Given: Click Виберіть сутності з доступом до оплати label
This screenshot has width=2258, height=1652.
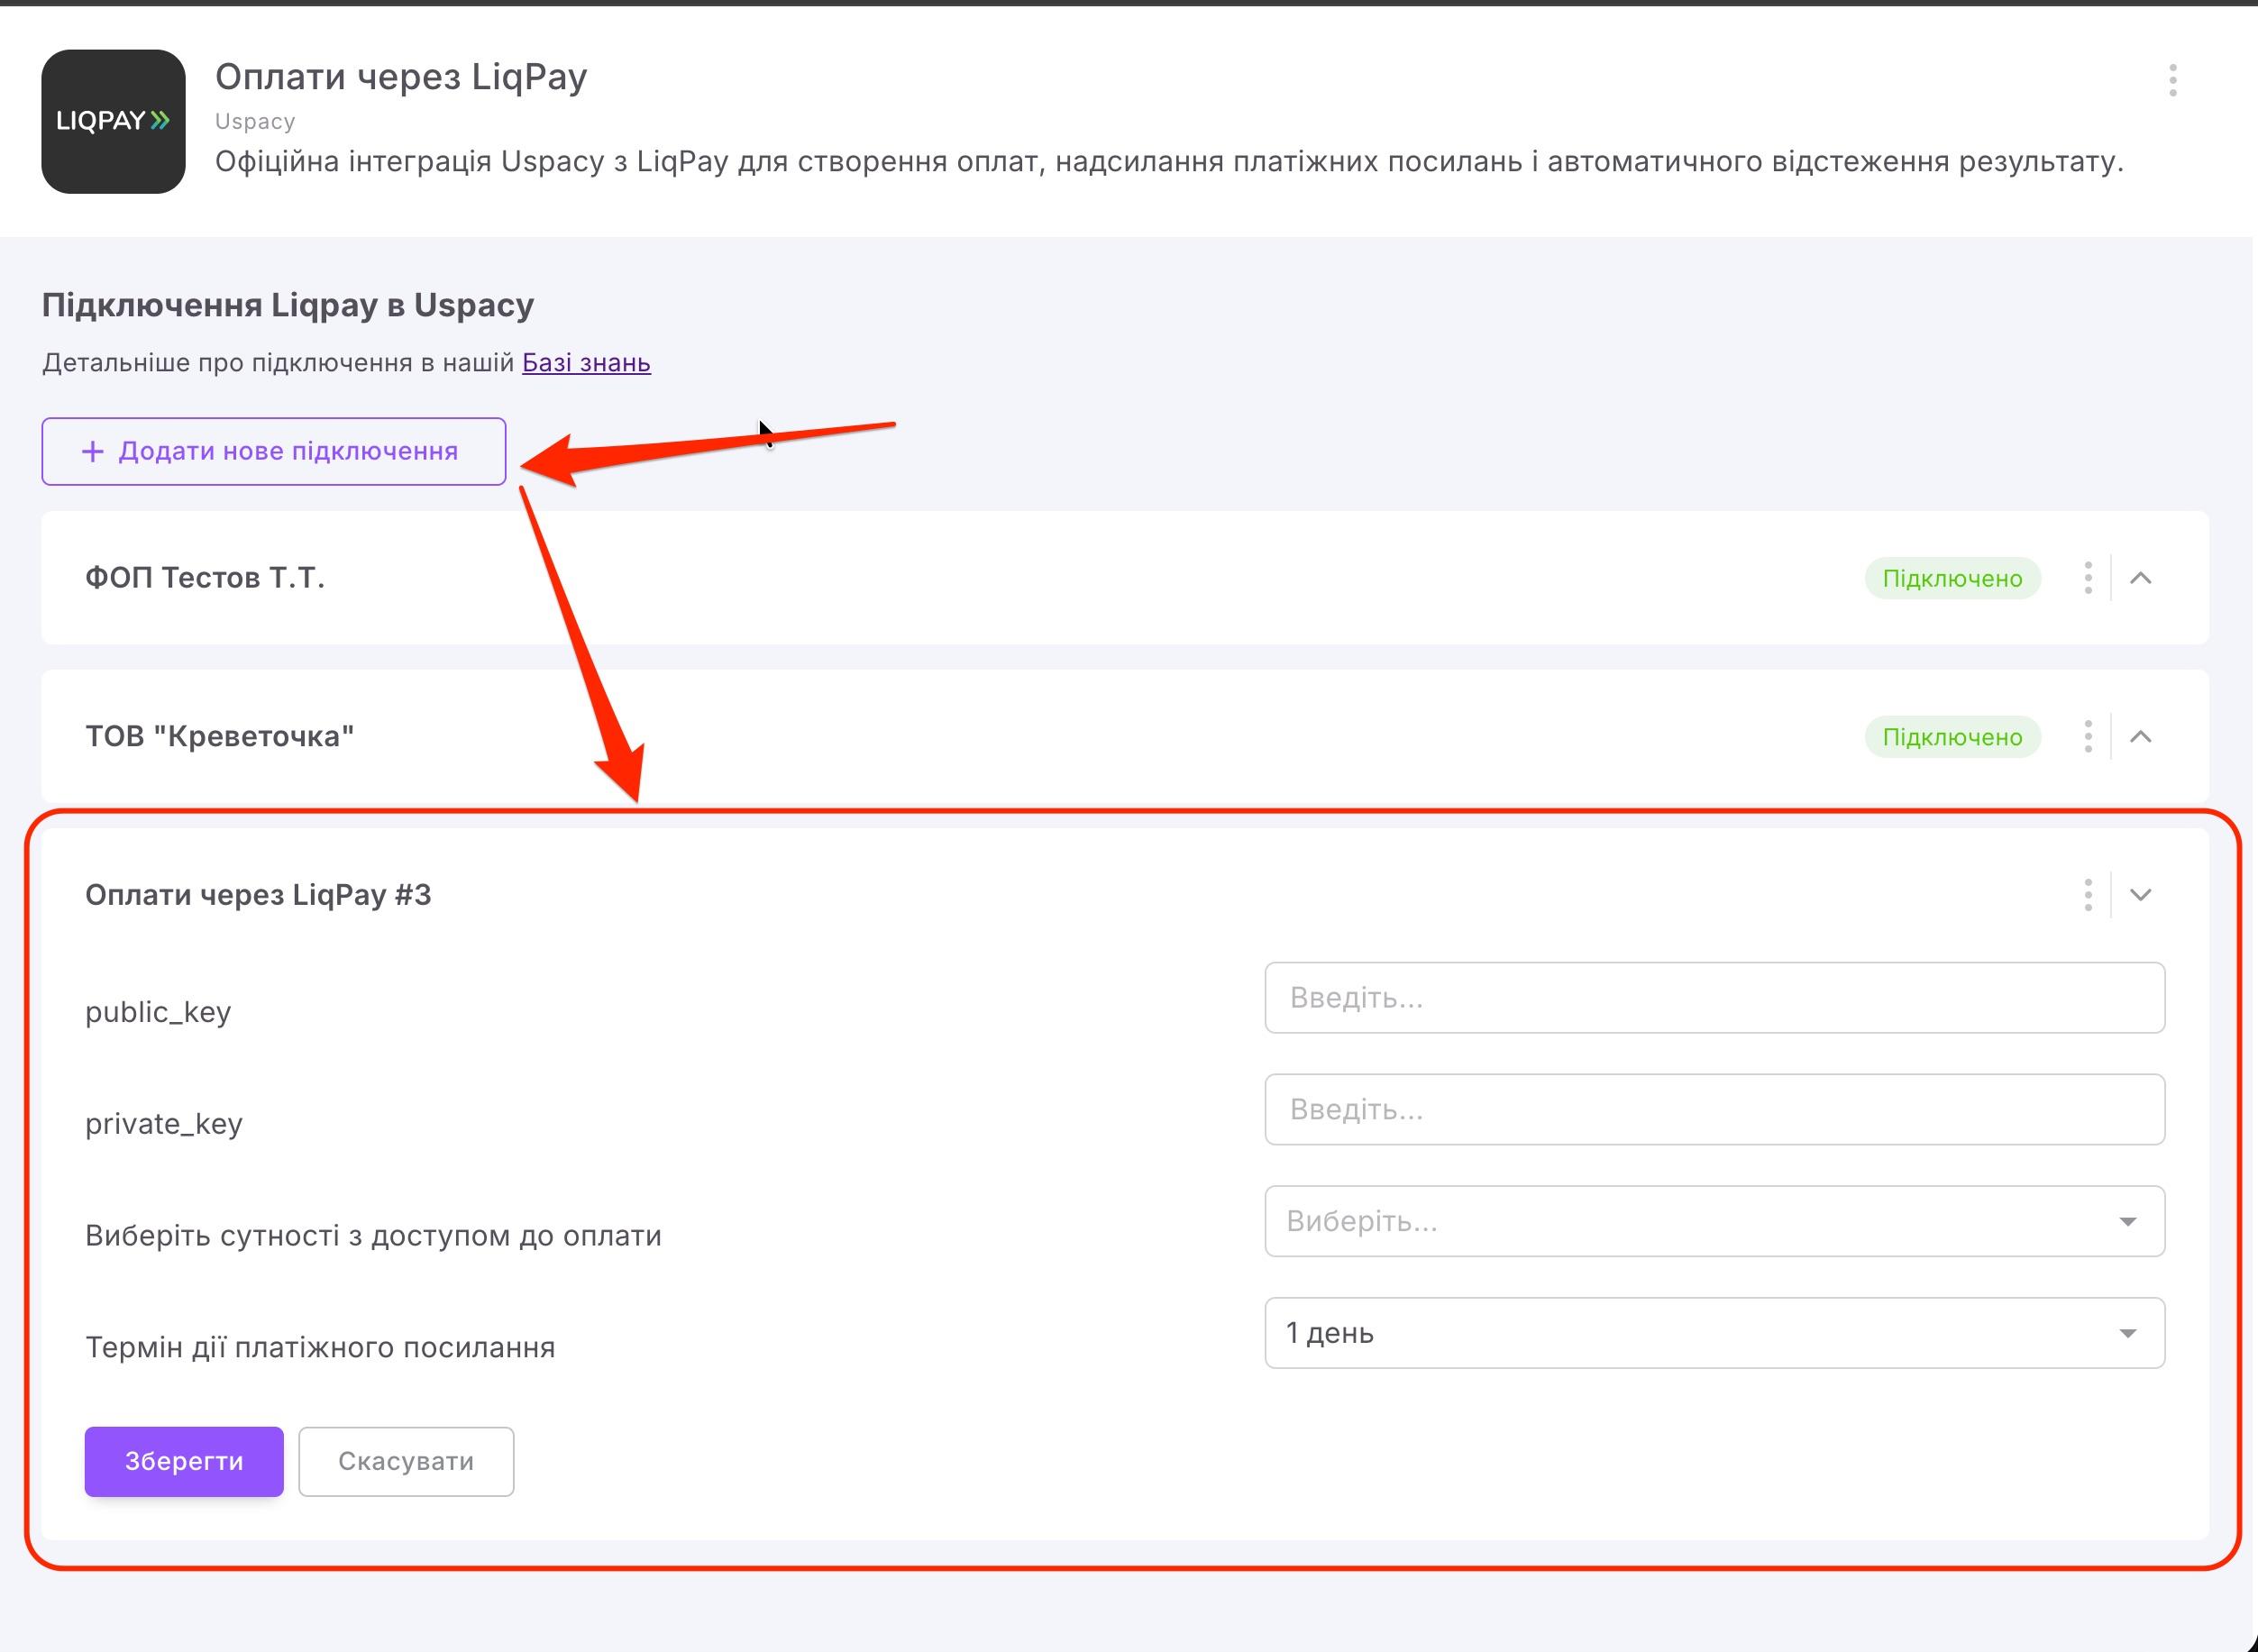Looking at the screenshot, I should pyautogui.click(x=373, y=1236).
